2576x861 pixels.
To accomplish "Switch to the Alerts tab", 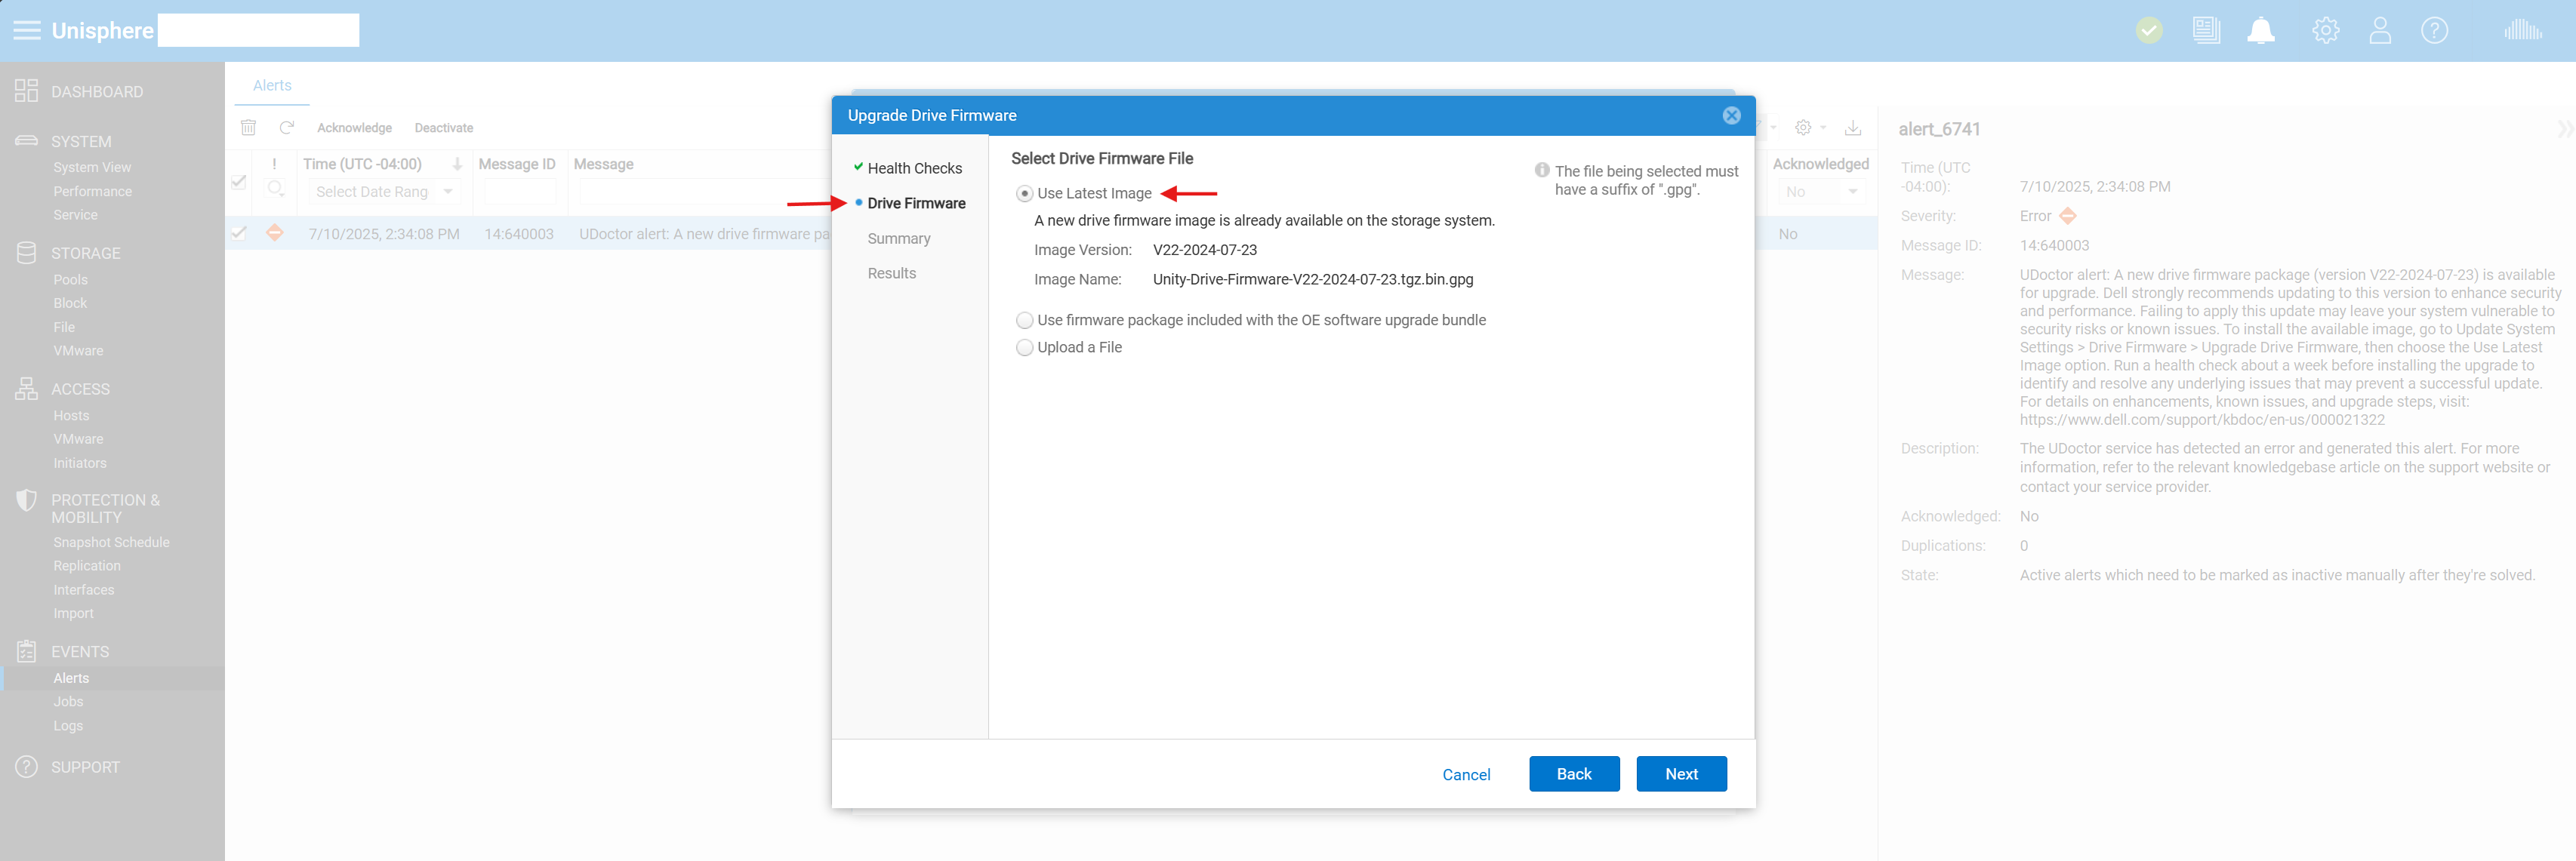I will coord(271,85).
